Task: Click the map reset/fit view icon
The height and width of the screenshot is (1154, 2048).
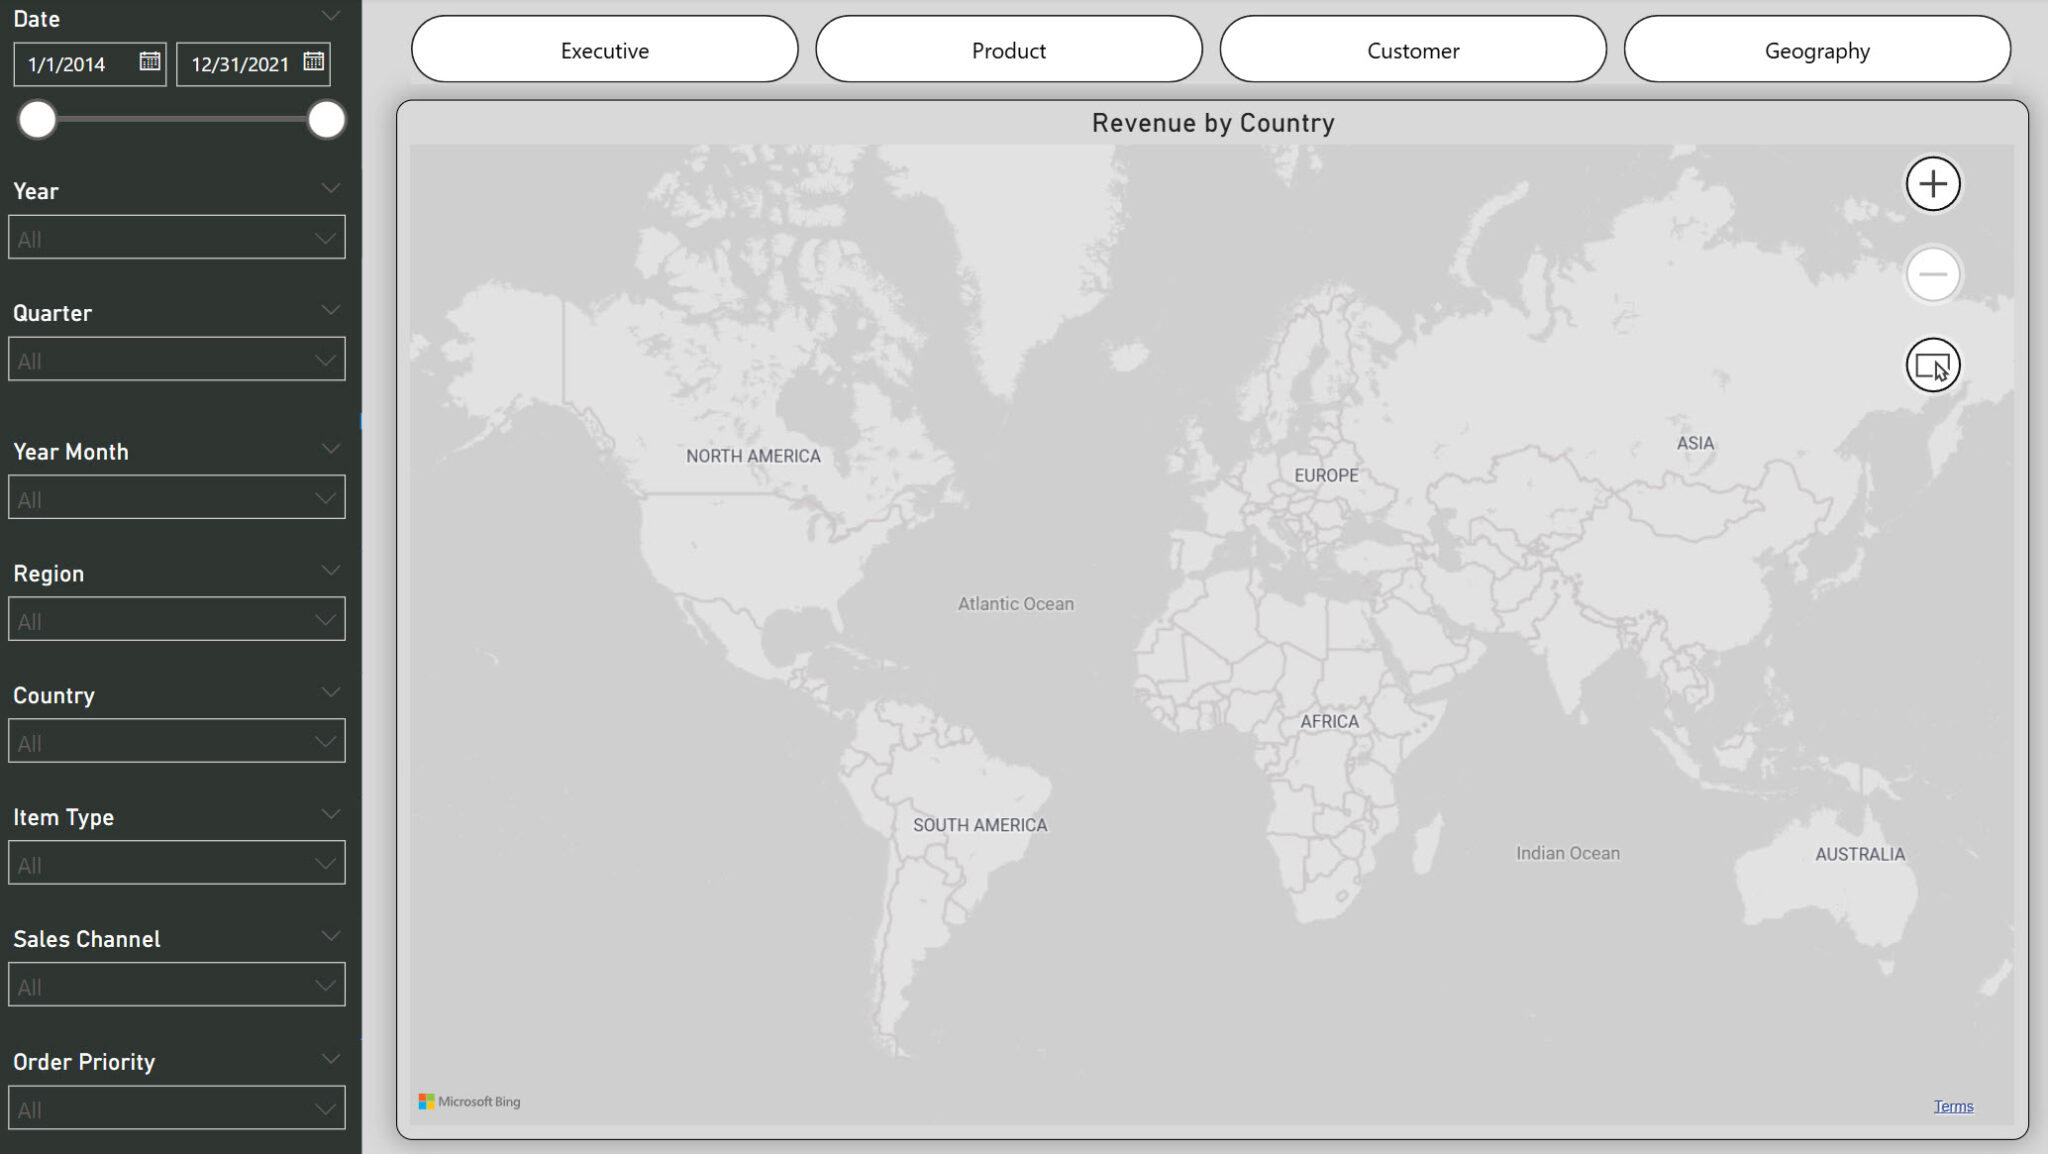Action: click(x=1934, y=364)
